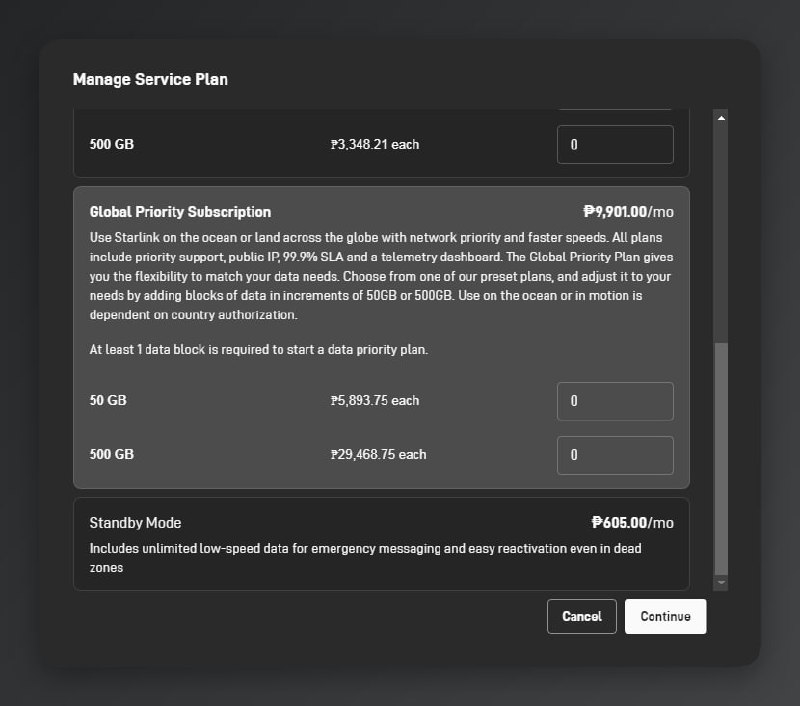Select the Global Priority Subscription card
This screenshot has height=706, width=800.
(382, 337)
